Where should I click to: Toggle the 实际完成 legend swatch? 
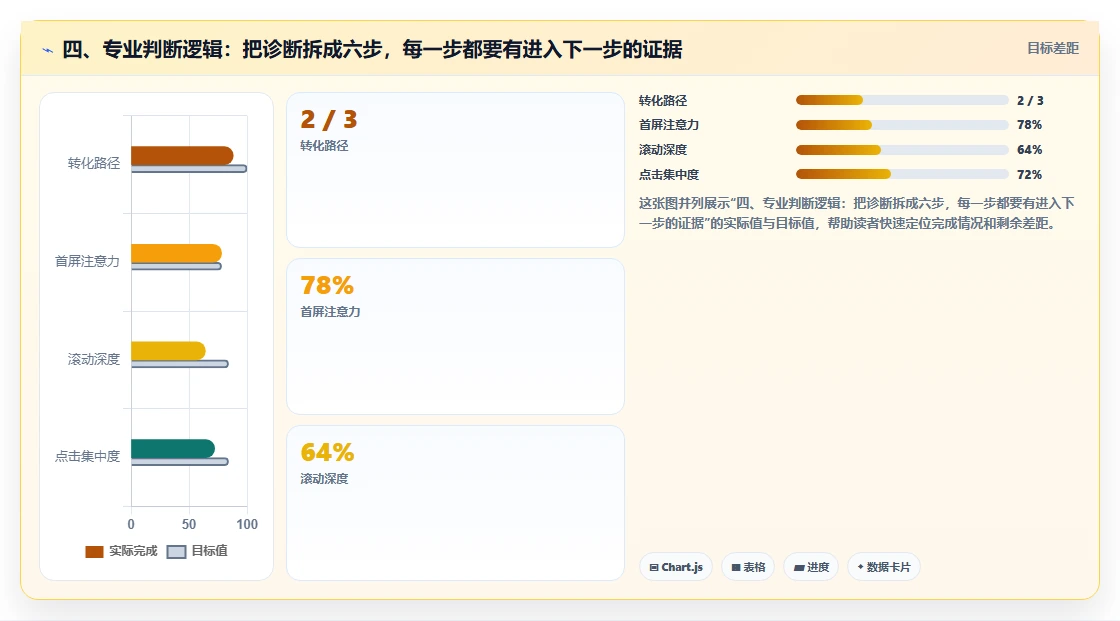pos(94,552)
